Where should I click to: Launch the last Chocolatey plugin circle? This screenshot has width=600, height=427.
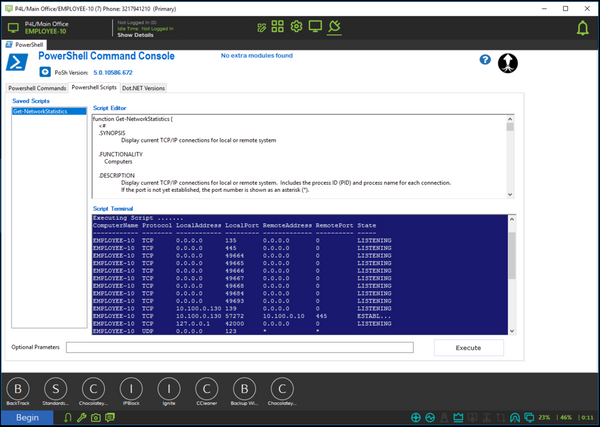coord(282,389)
